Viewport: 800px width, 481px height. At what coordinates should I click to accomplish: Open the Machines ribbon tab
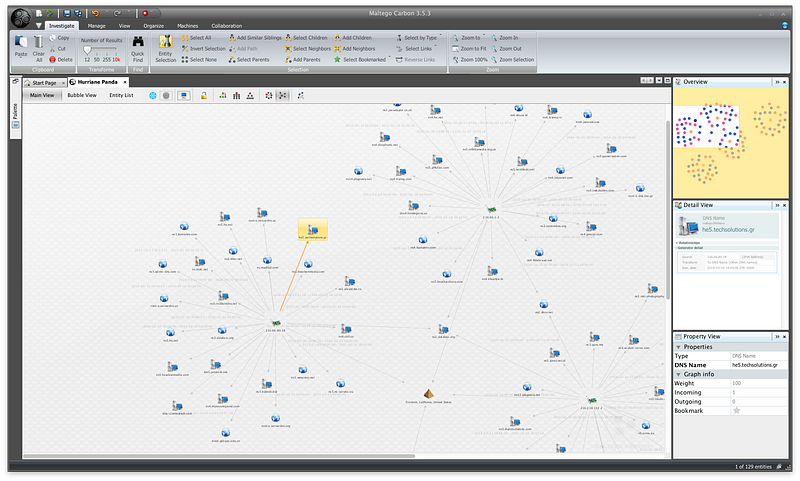(x=187, y=26)
